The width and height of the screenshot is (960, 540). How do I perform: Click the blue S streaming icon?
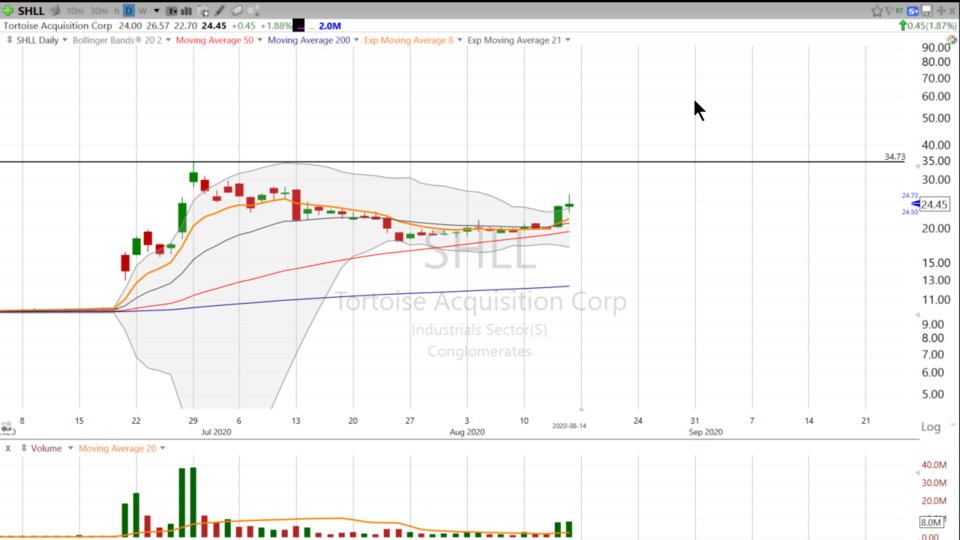913,10
